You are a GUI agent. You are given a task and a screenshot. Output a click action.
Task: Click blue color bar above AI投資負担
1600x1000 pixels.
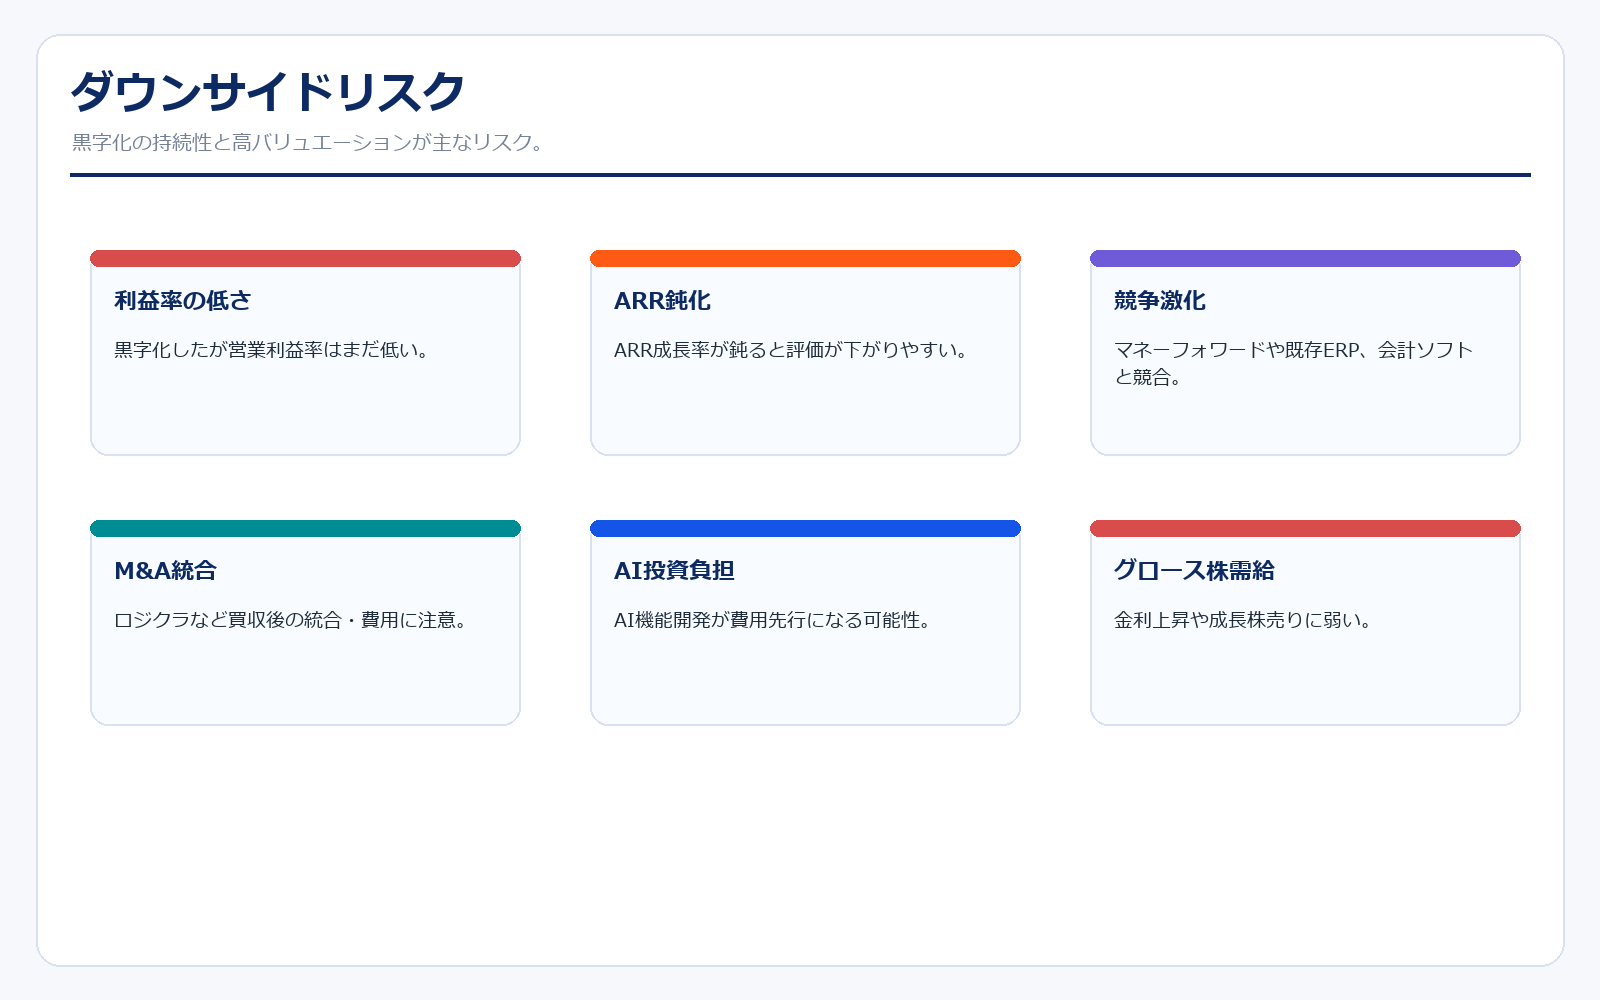click(805, 528)
